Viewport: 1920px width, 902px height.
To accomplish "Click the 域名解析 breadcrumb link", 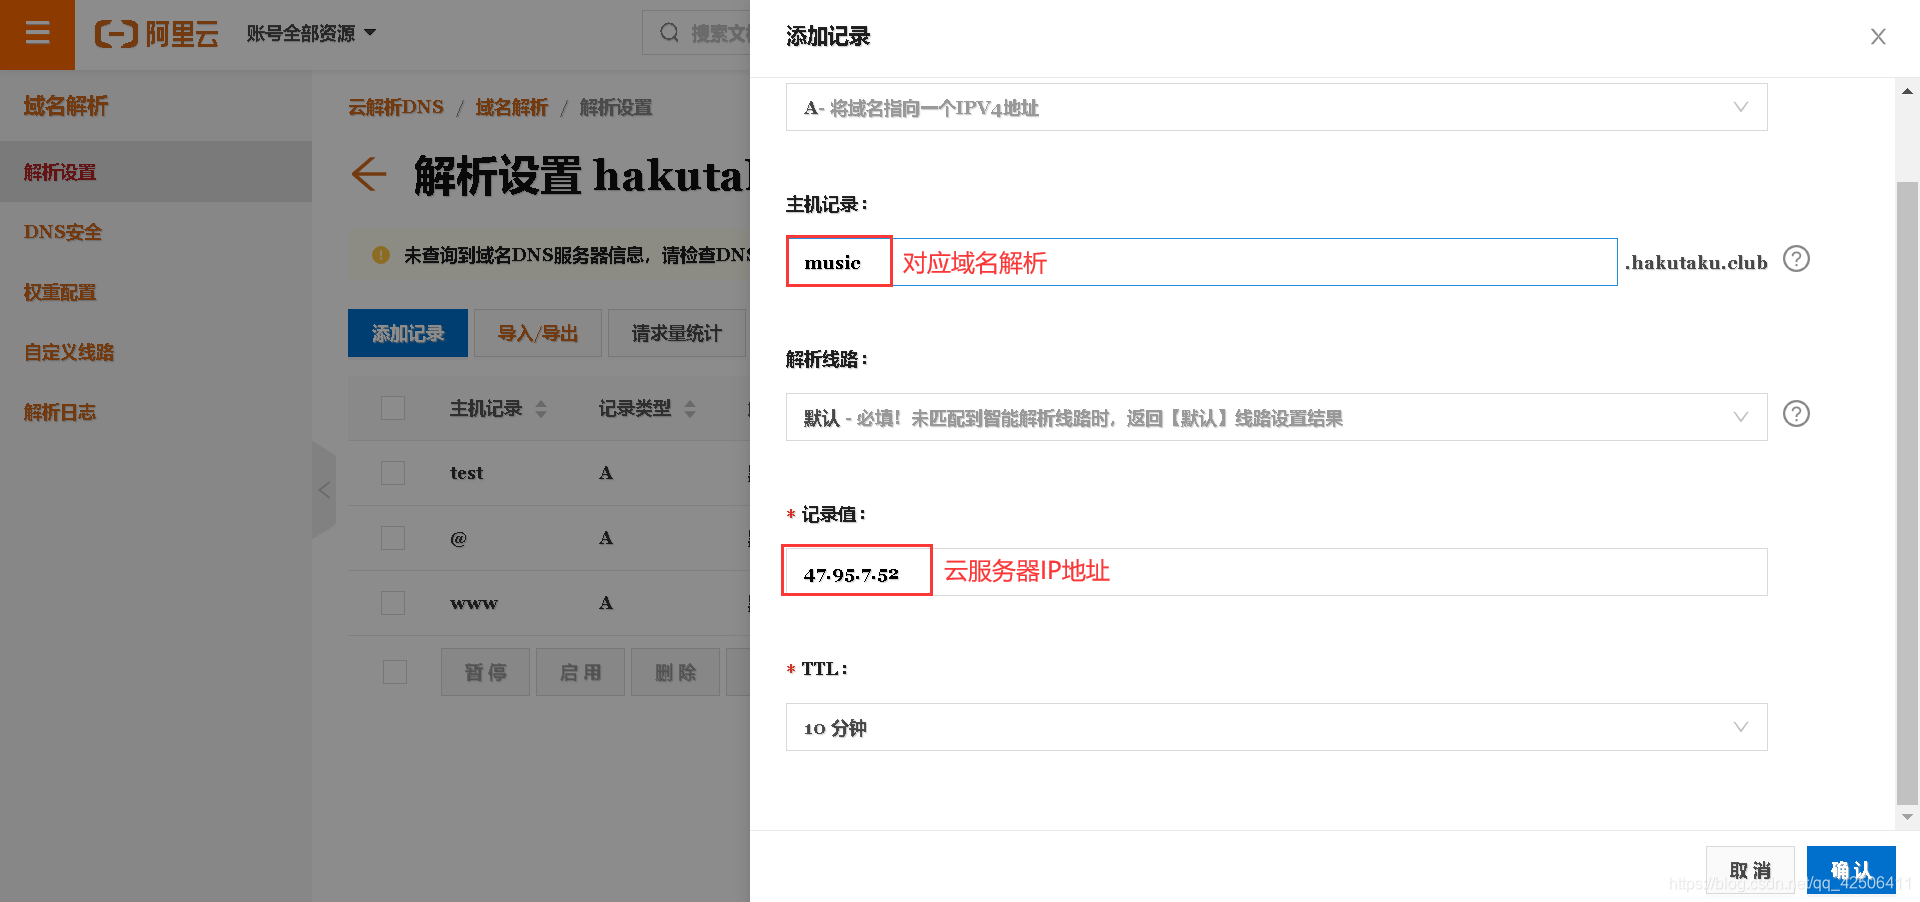I will click(511, 107).
